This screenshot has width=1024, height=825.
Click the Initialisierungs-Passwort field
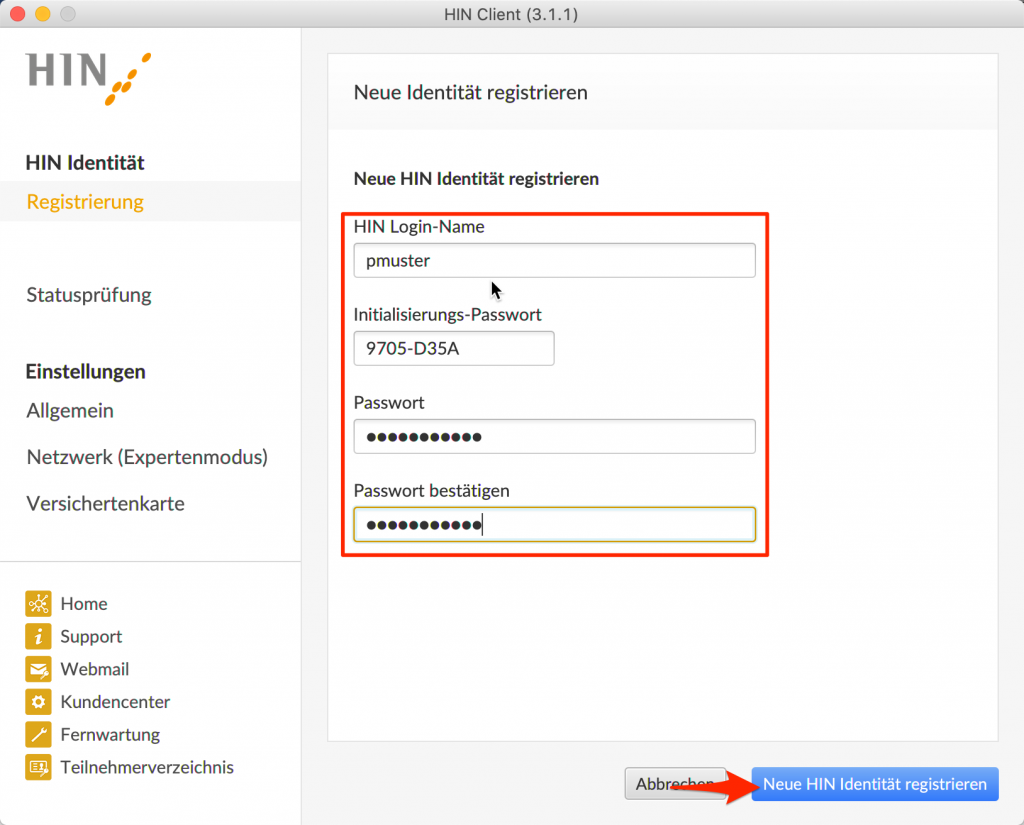click(454, 348)
